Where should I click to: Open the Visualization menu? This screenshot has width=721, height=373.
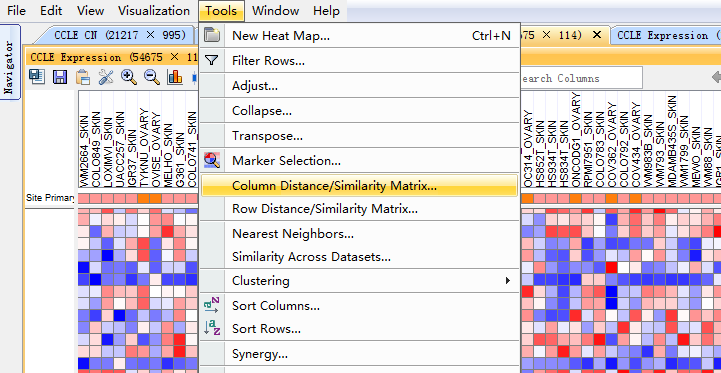pyautogui.click(x=154, y=11)
